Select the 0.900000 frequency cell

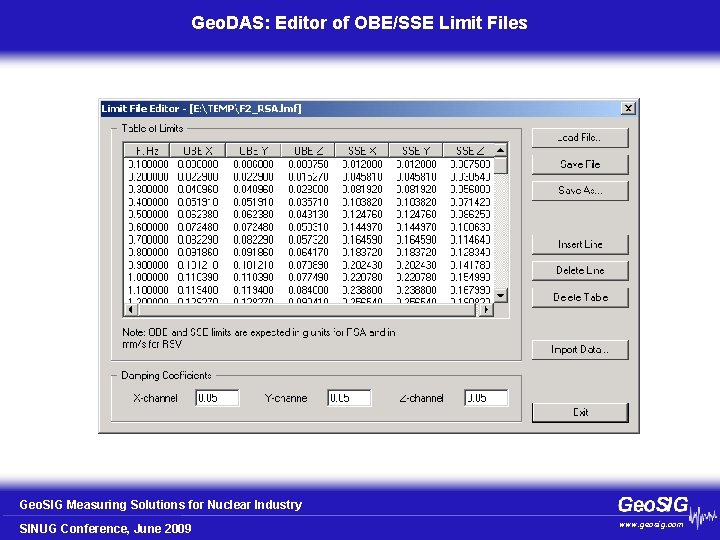[x=148, y=265]
